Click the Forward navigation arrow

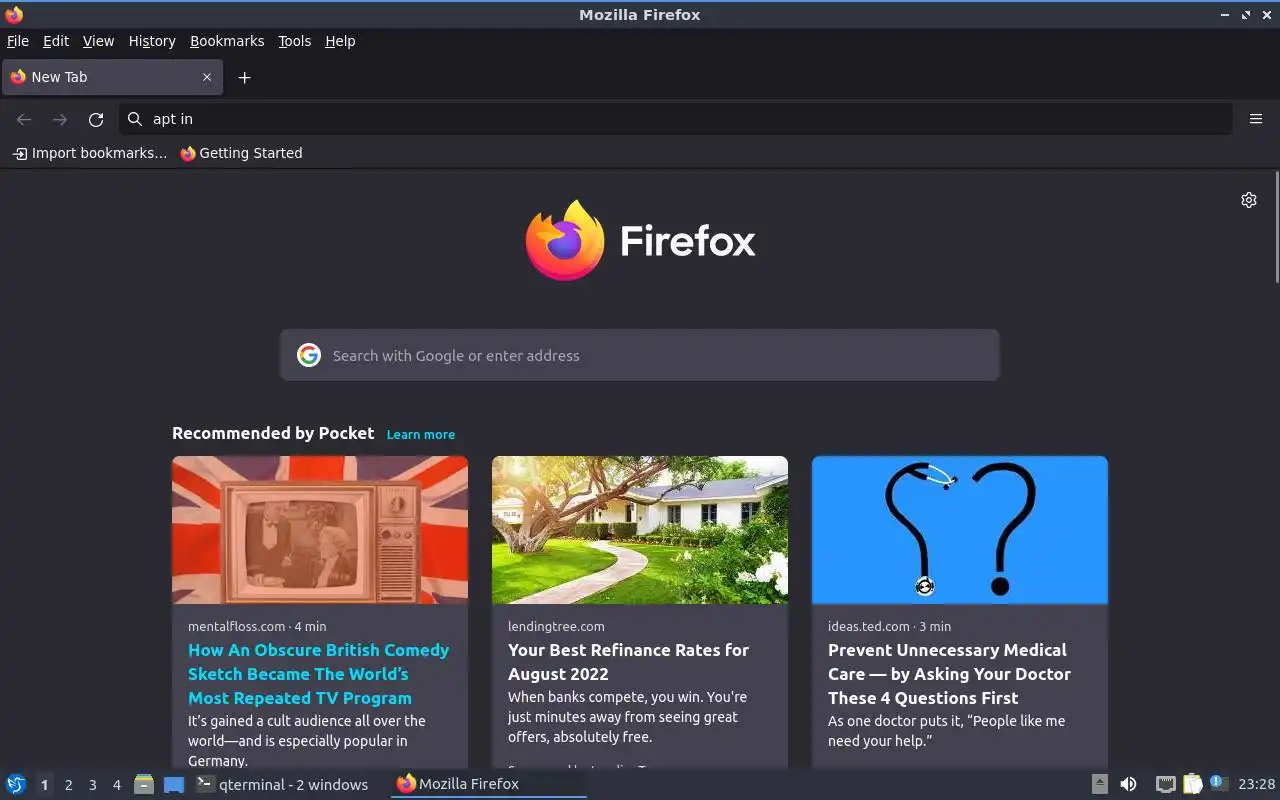60,119
